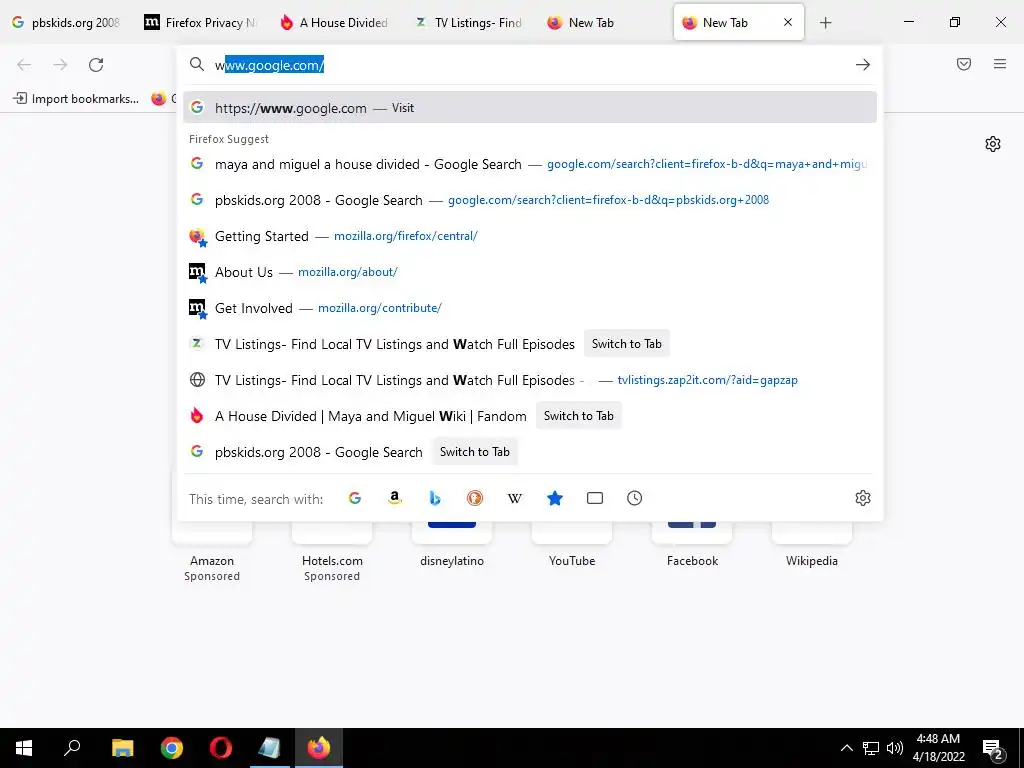Click the forward navigation arrow
The height and width of the screenshot is (768, 1024).
tap(60, 65)
